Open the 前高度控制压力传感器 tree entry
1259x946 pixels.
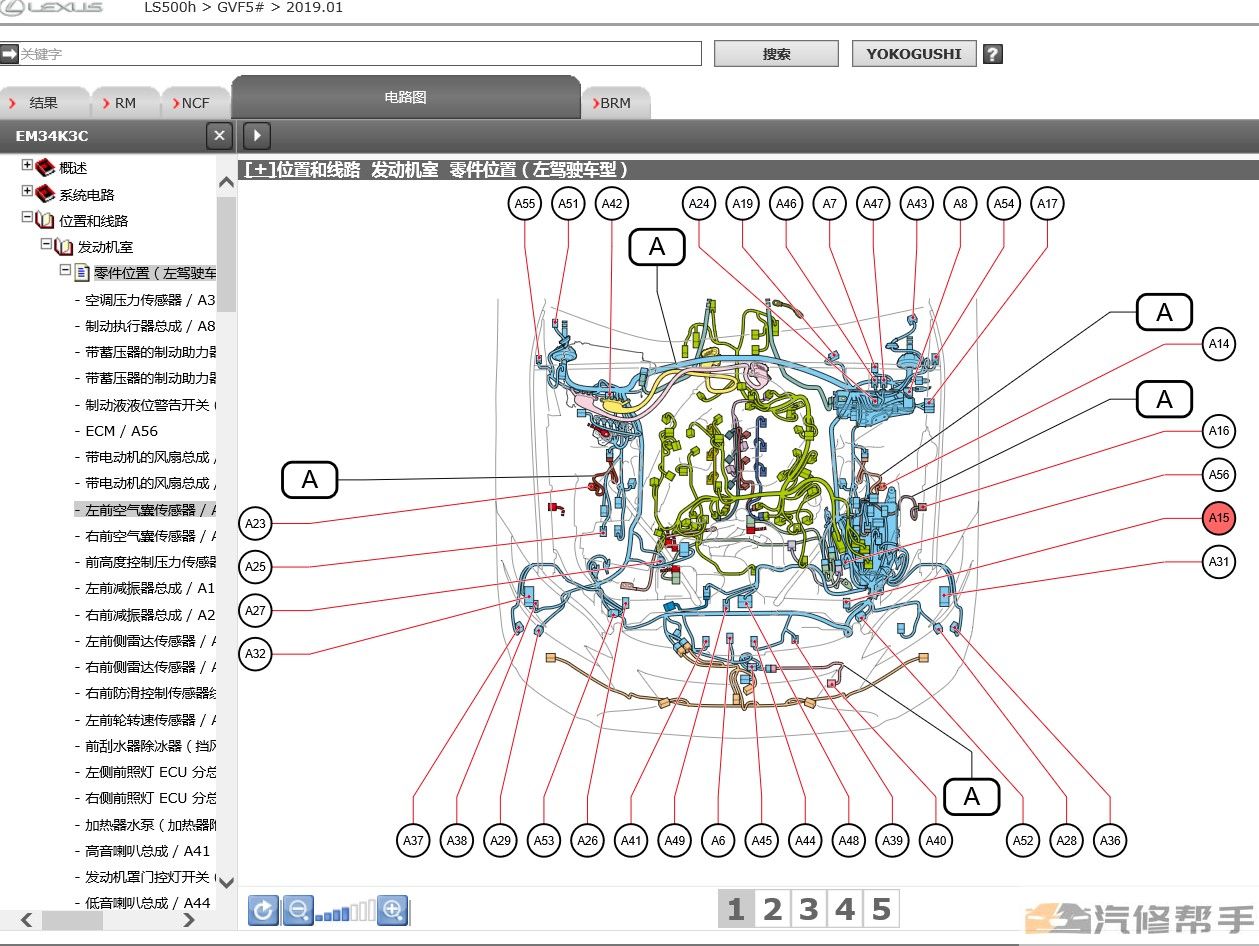click(149, 562)
